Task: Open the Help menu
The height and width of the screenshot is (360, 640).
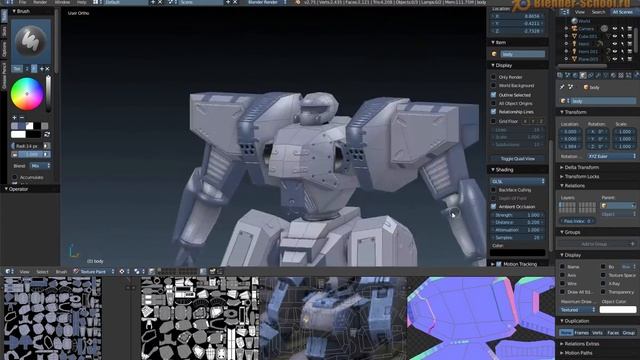Action: pos(82,2)
